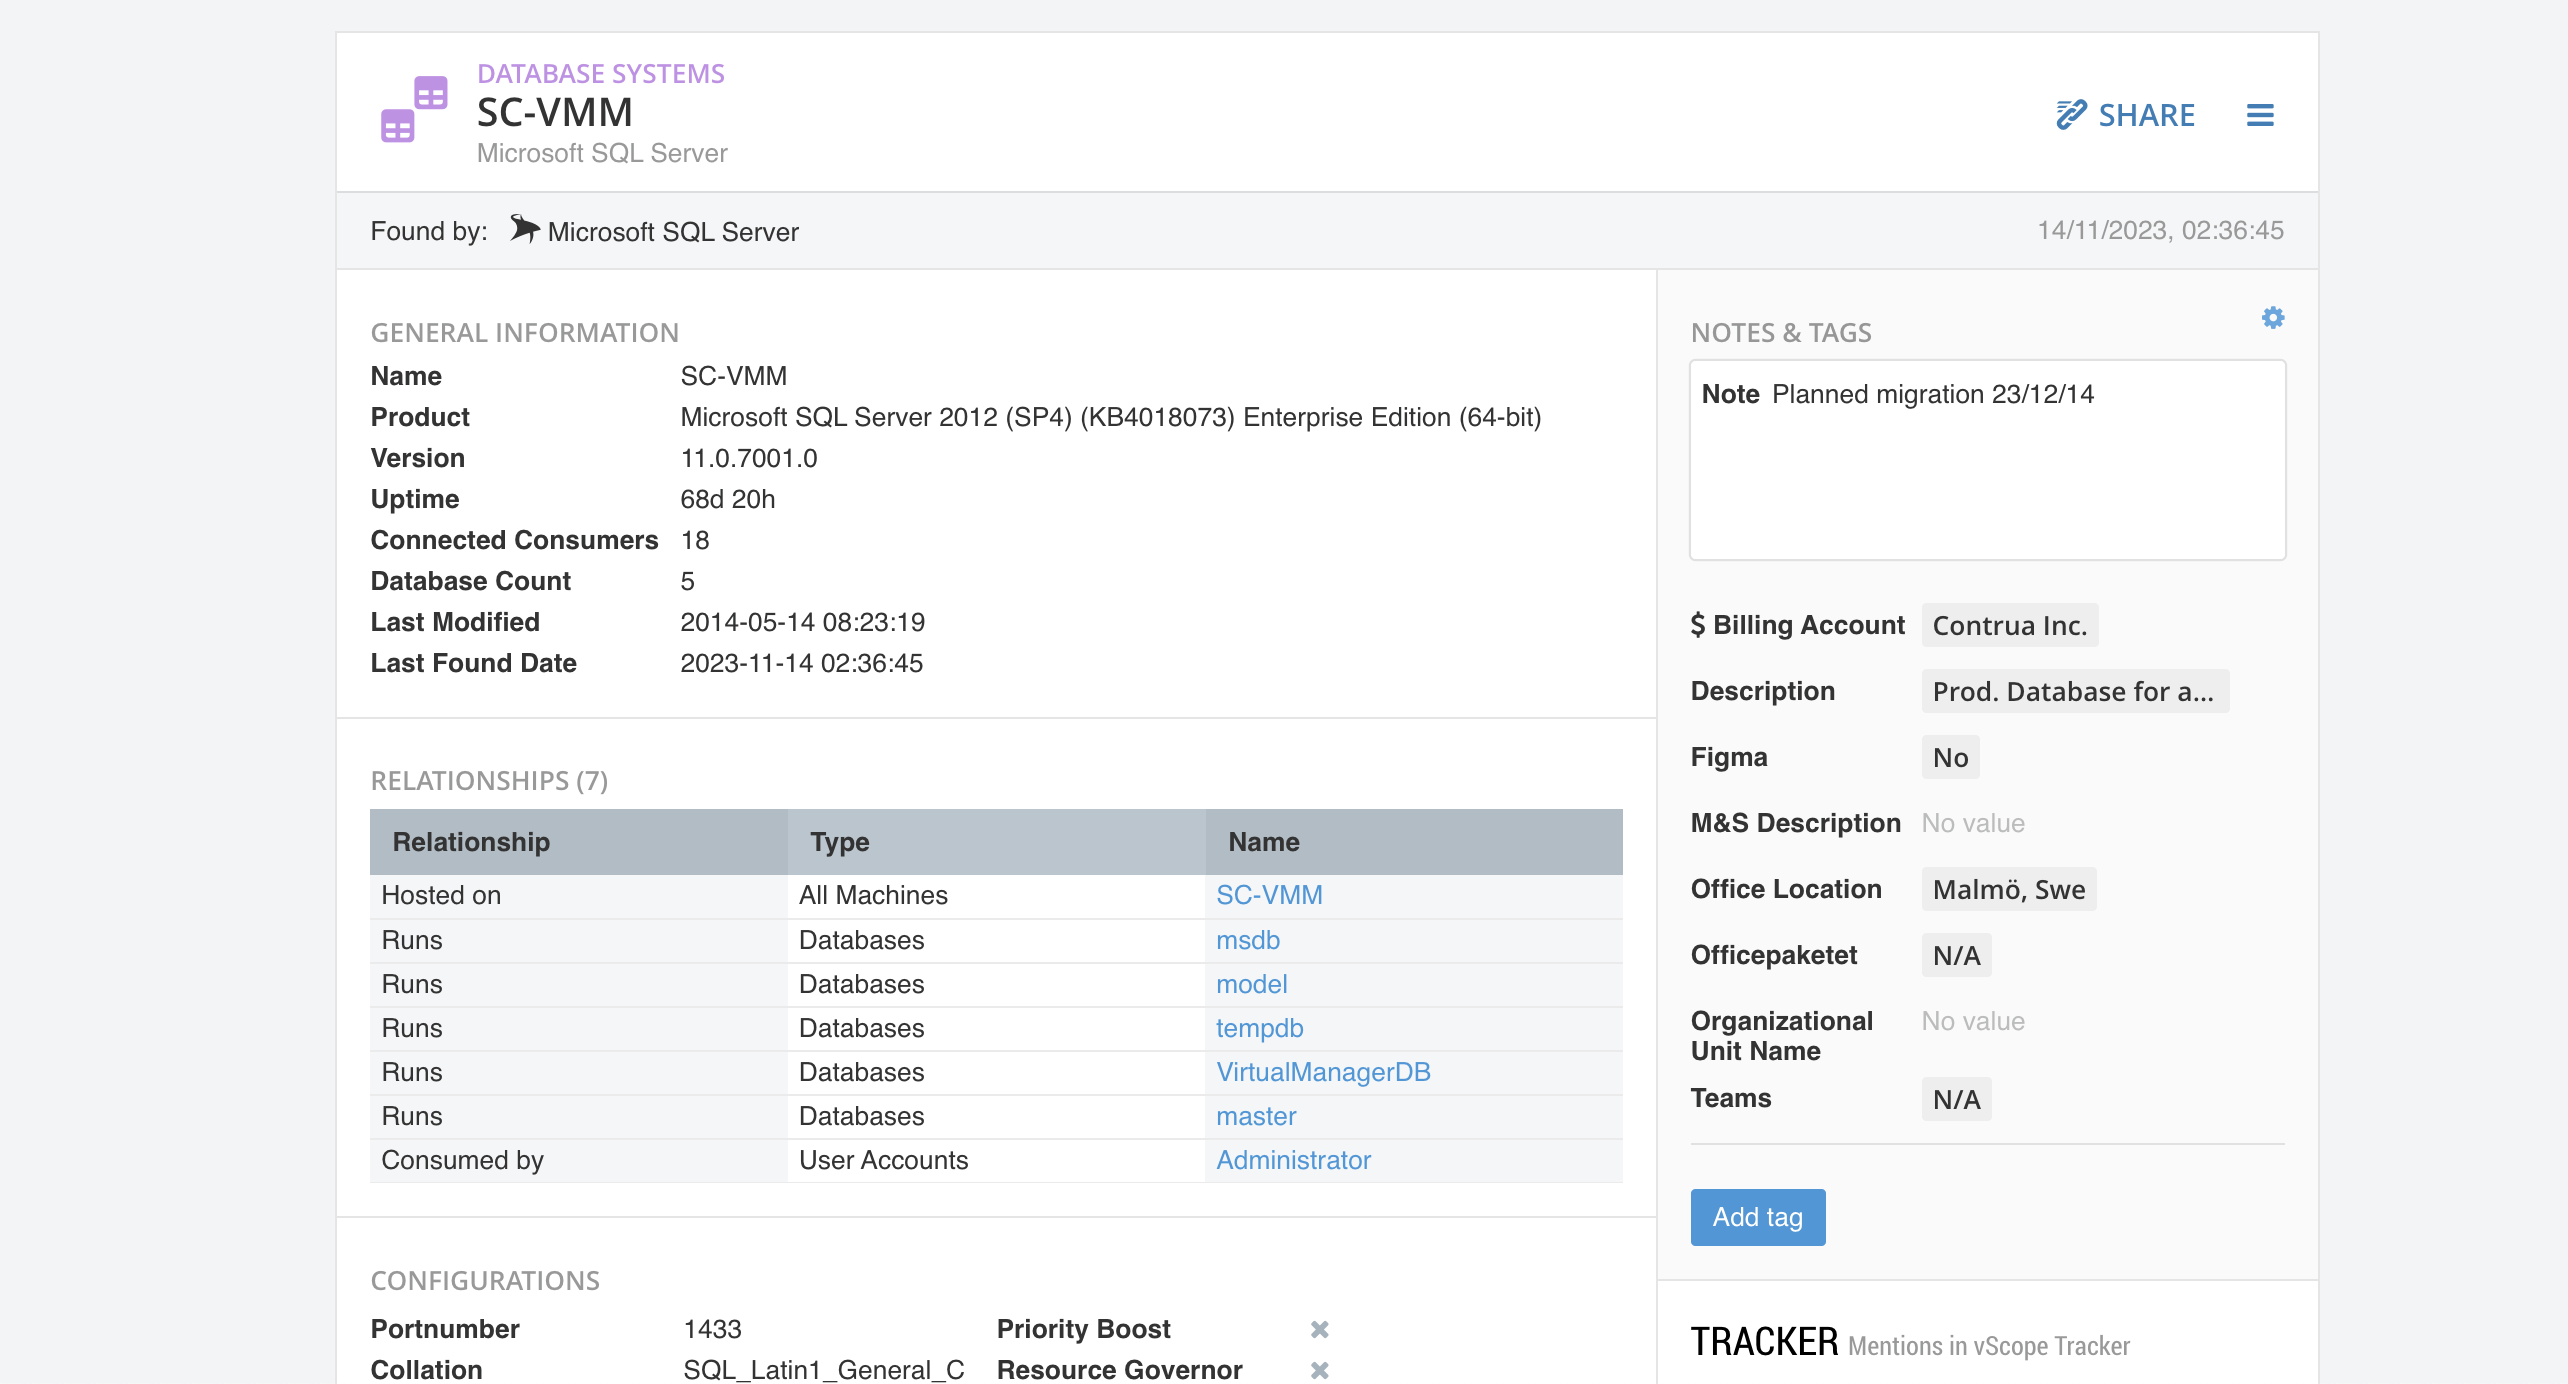Click the Share link icon
The height and width of the screenshot is (1384, 2568).
coord(2071,115)
